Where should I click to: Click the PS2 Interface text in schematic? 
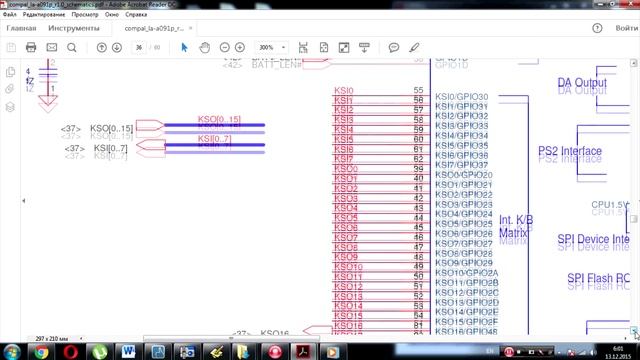570,151
